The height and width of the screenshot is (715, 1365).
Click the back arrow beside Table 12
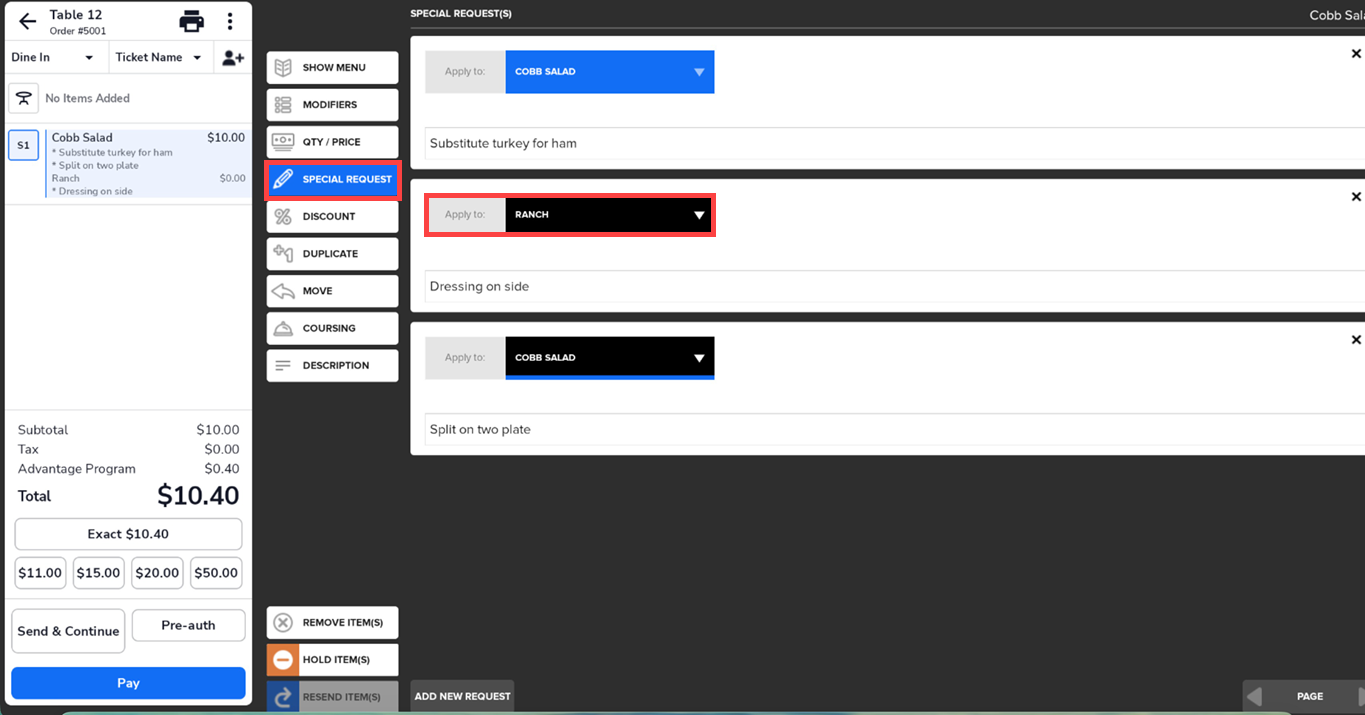(27, 21)
